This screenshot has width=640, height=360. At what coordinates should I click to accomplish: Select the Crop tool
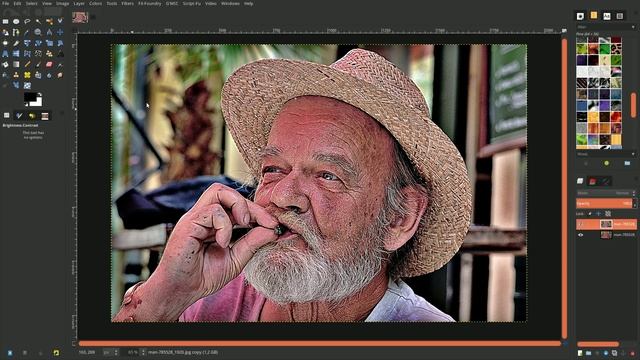tap(16, 43)
